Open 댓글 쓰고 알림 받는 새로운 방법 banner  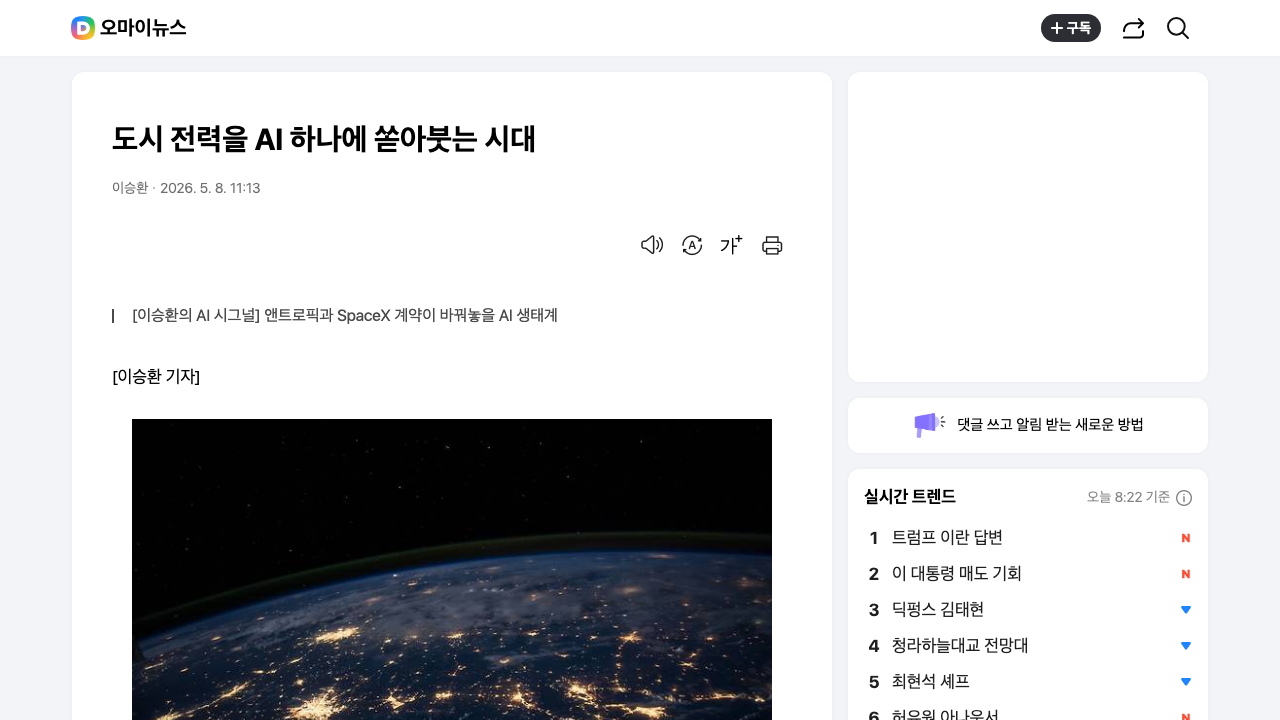coord(1028,425)
